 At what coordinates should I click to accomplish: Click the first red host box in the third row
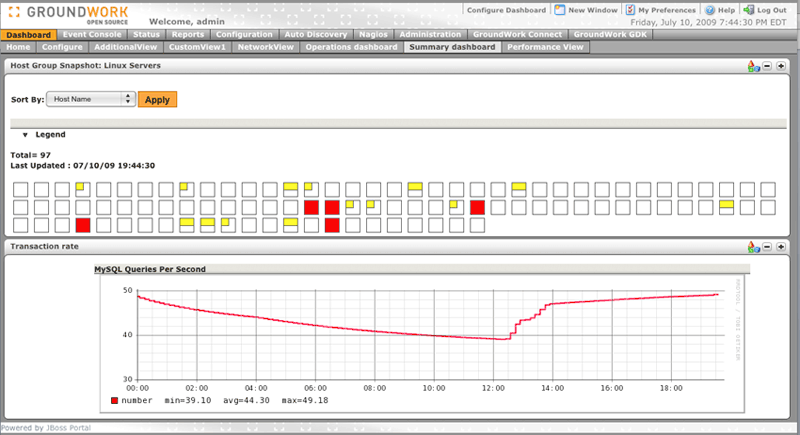pyautogui.click(x=83, y=225)
